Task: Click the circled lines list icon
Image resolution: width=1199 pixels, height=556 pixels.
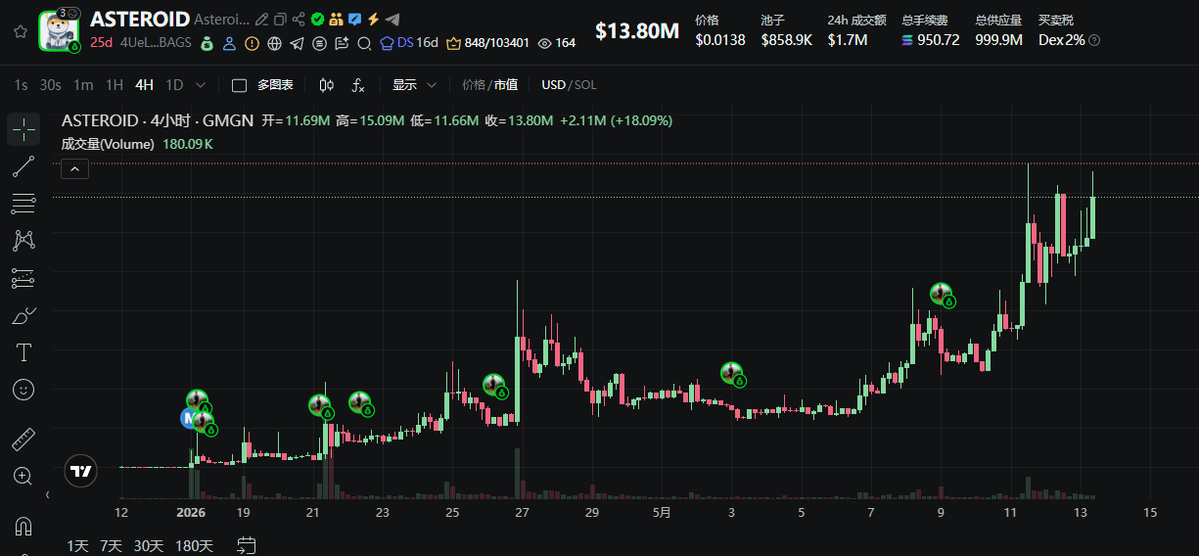Action: [x=320, y=44]
